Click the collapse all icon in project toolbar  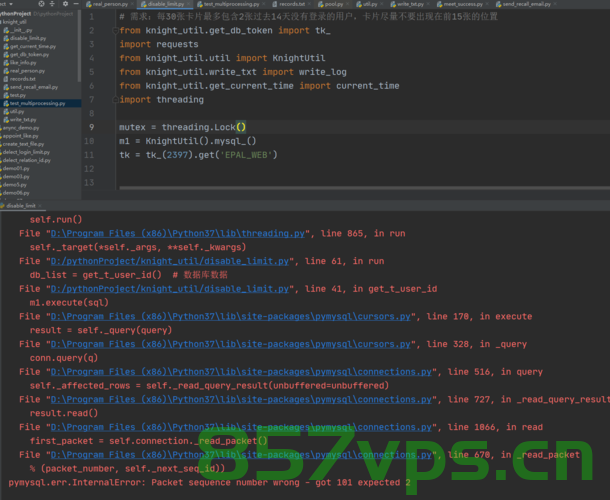(52, 4)
